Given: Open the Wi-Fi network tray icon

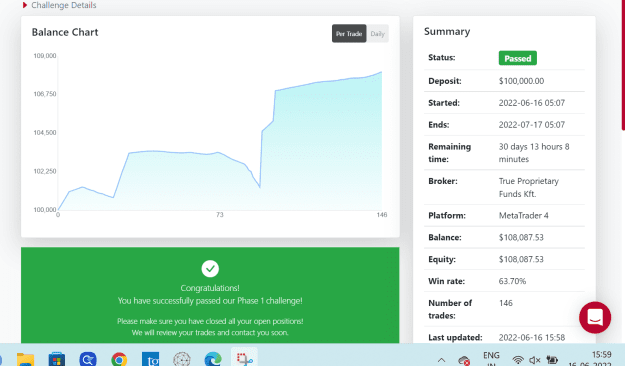Looking at the screenshot, I should [518, 360].
